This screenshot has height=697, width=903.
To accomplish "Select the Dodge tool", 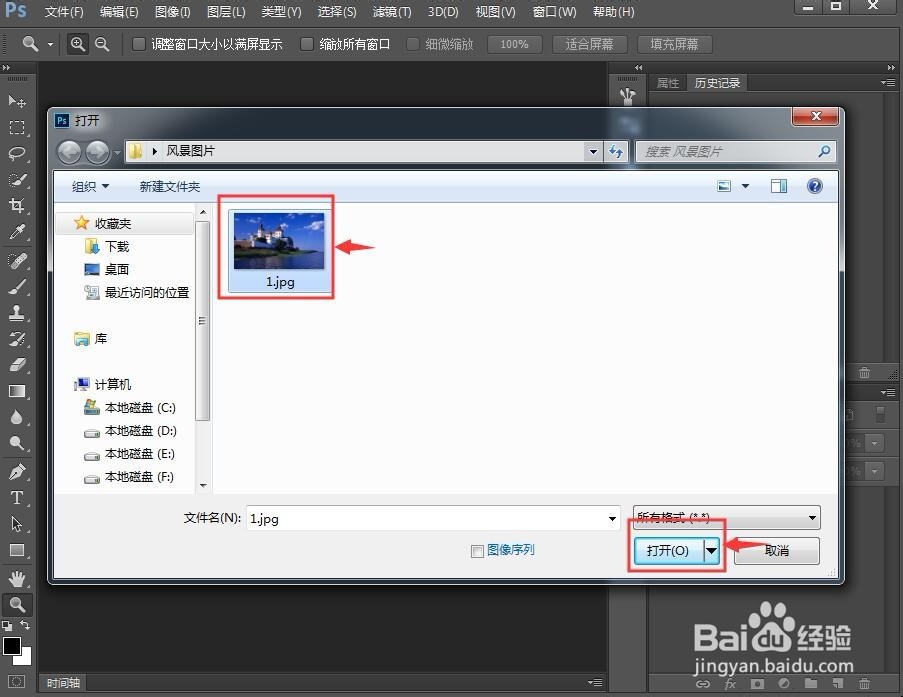I will pyautogui.click(x=17, y=443).
